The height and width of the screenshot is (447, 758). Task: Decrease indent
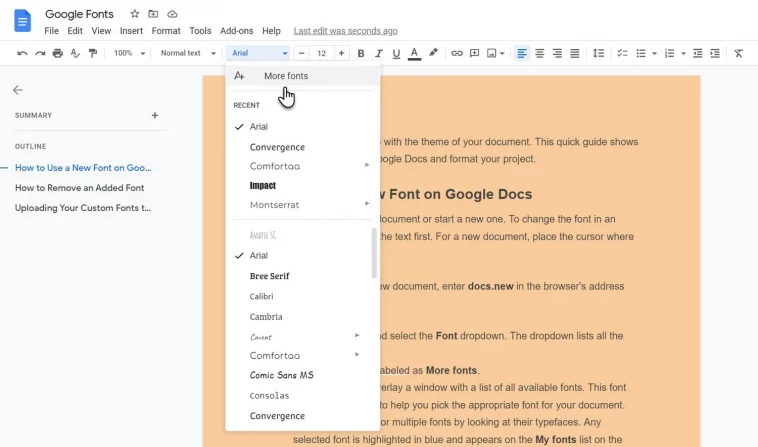[698, 53]
